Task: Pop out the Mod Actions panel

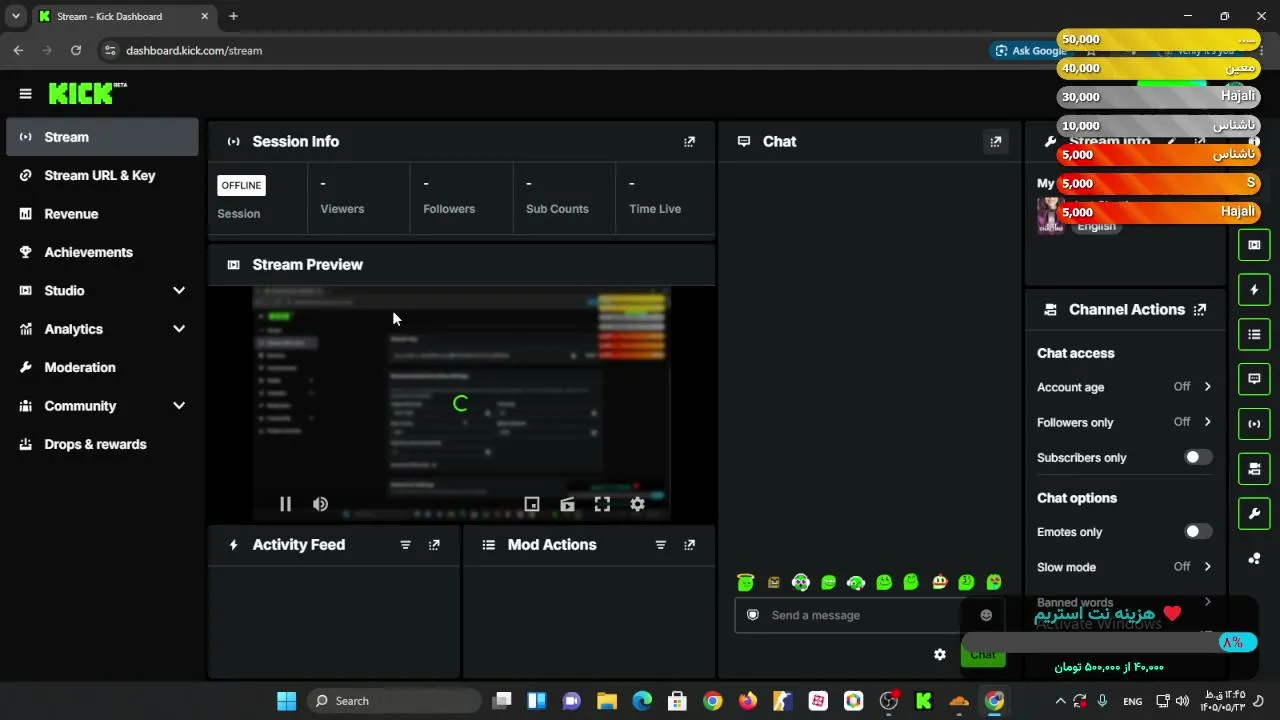Action: click(689, 545)
